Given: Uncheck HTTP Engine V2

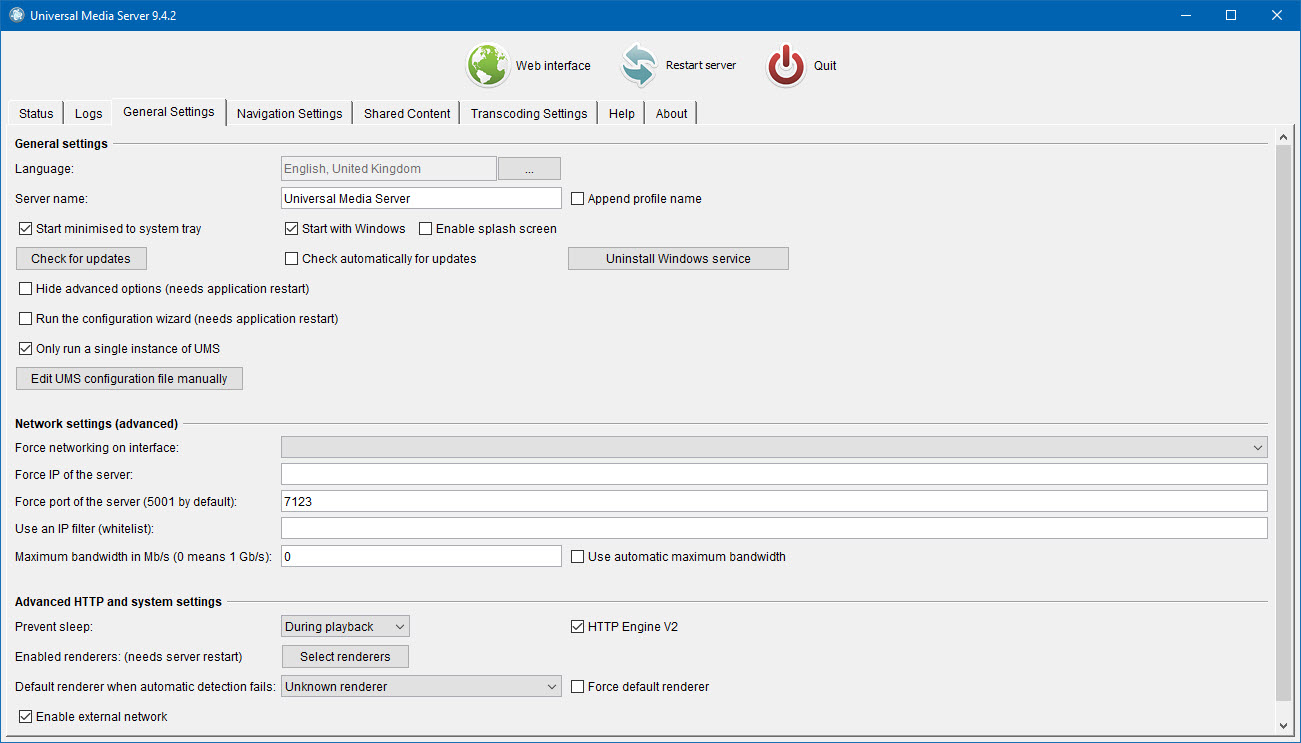Looking at the screenshot, I should [577, 627].
